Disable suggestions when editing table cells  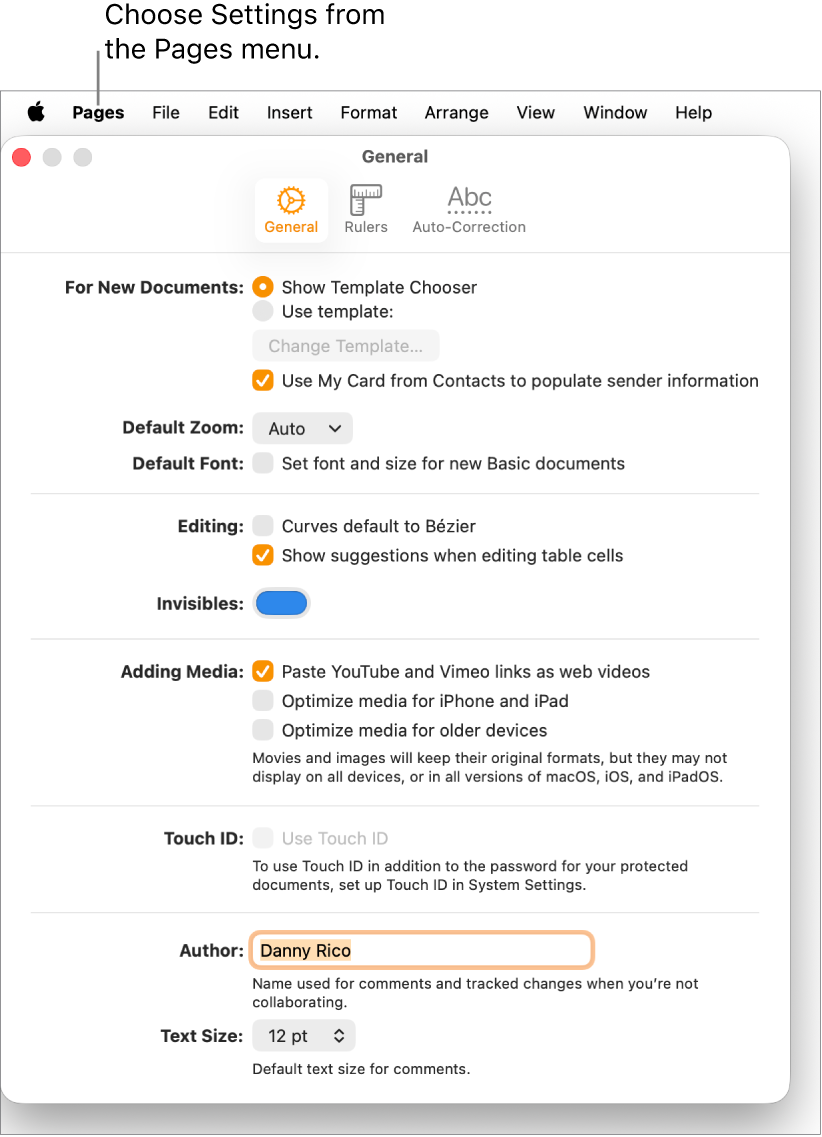point(261,555)
